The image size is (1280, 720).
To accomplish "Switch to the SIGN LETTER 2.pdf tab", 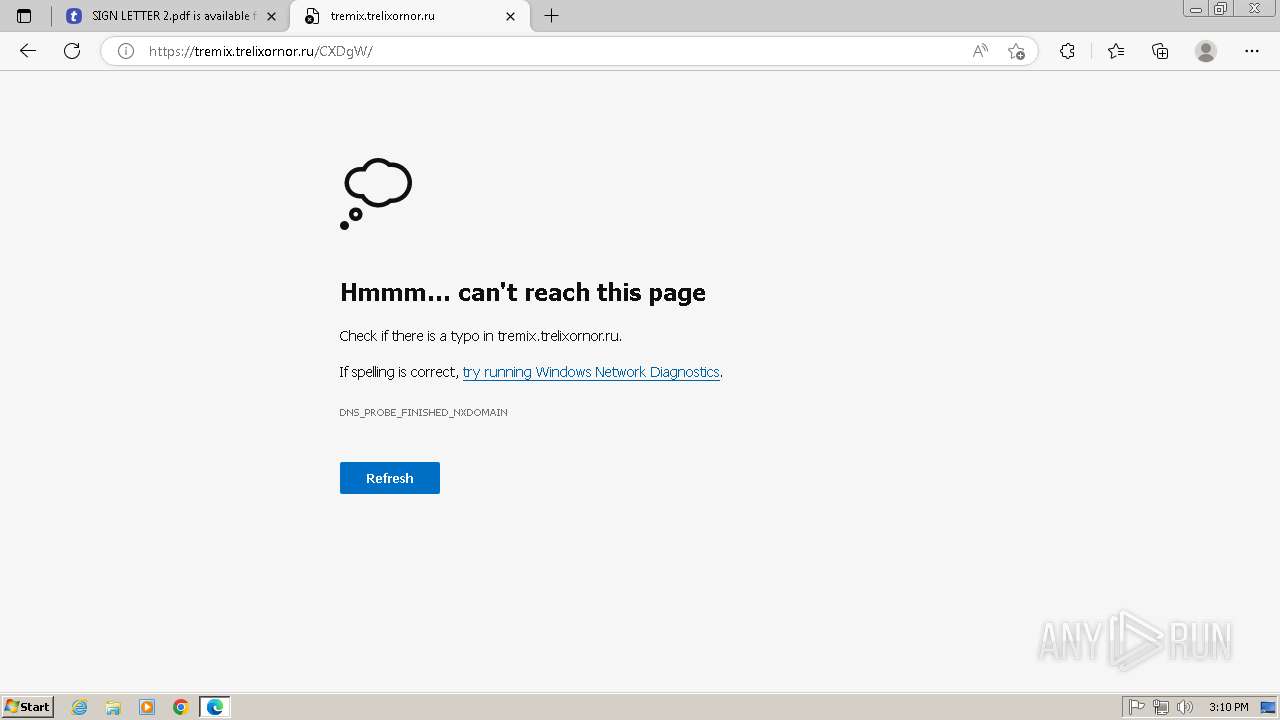I will [x=170, y=16].
